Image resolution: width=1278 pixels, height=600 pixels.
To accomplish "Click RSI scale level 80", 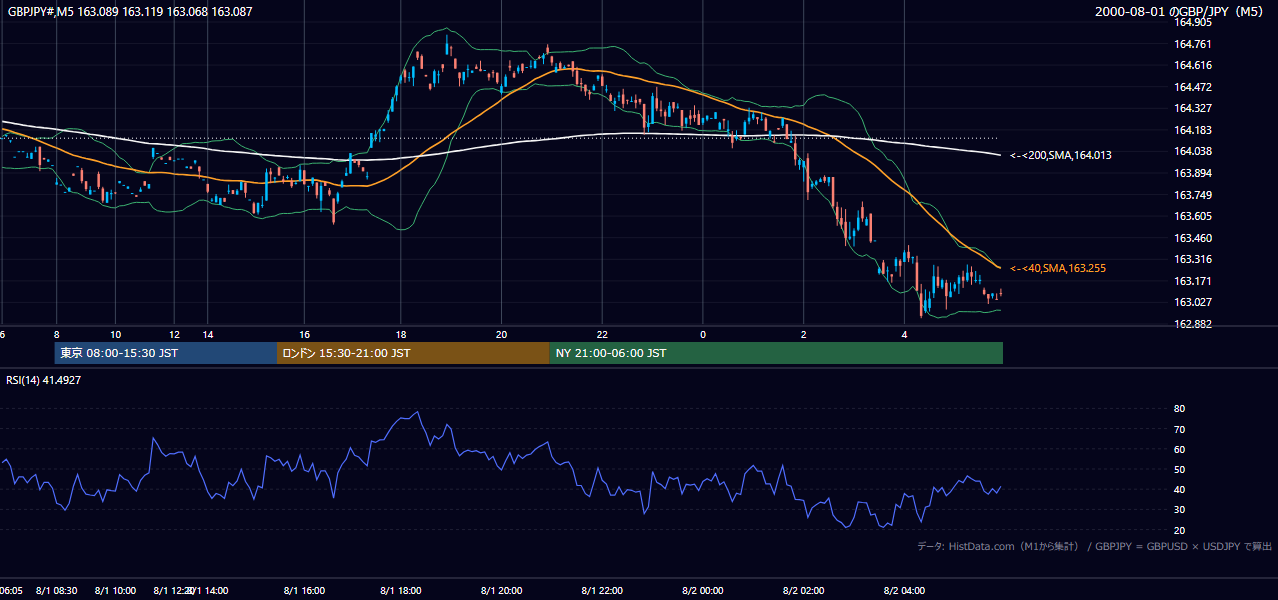I will [x=1180, y=409].
